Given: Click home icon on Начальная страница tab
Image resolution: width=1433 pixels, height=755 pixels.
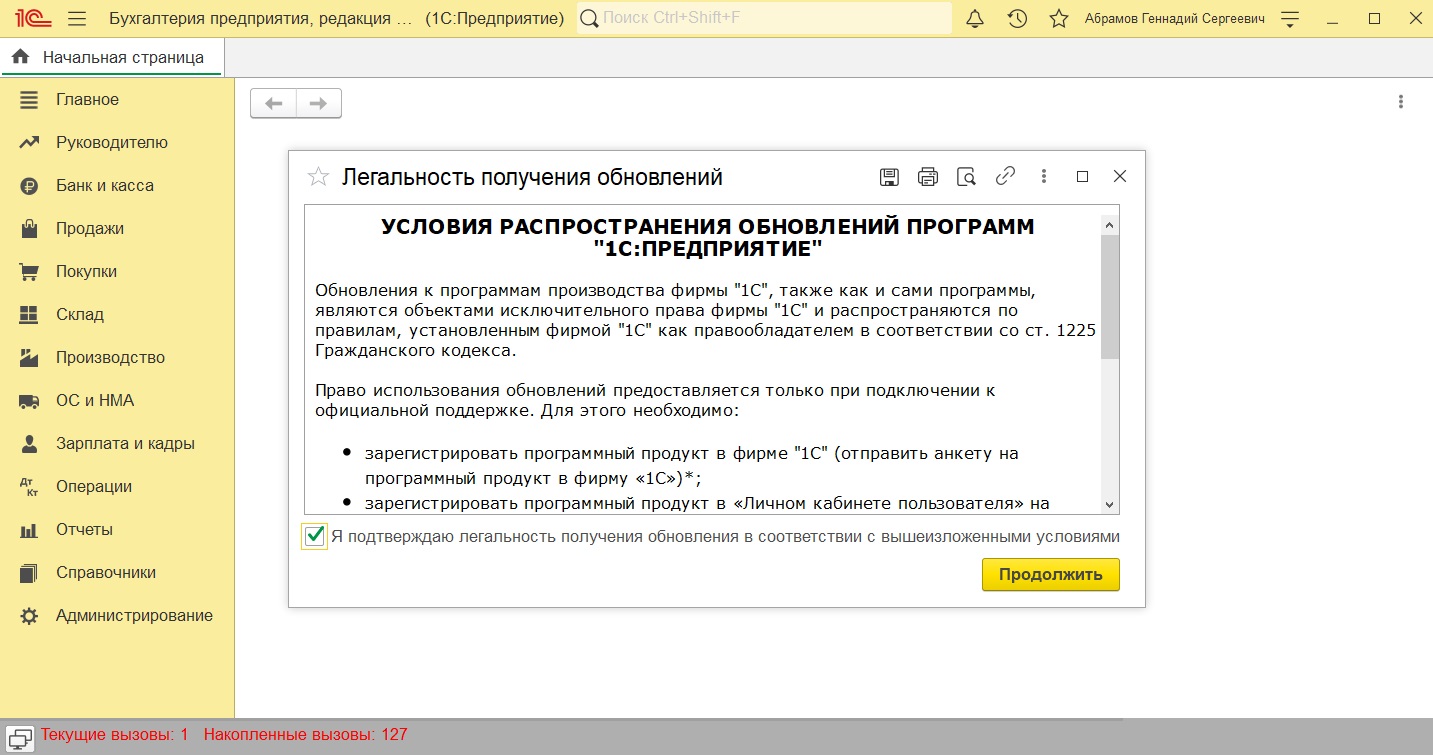Looking at the screenshot, I should [x=20, y=57].
